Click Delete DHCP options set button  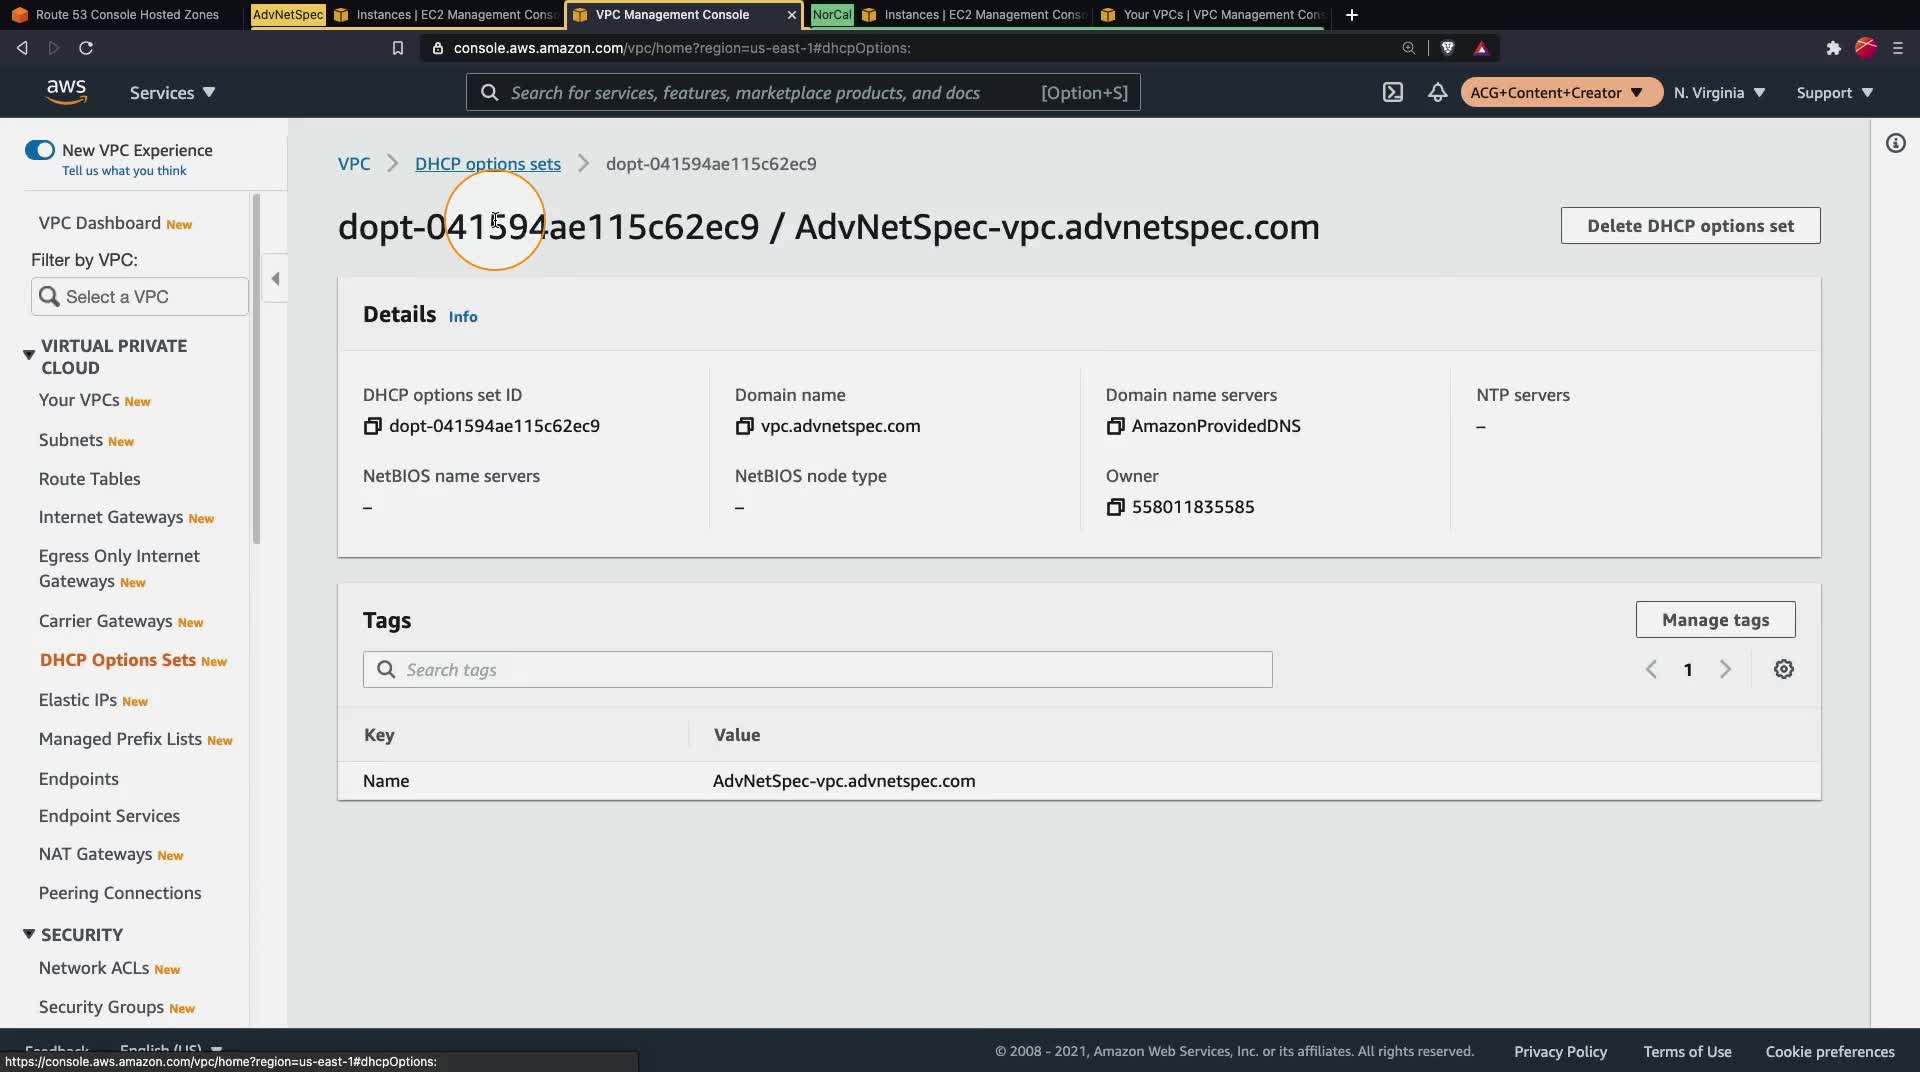click(x=1690, y=226)
